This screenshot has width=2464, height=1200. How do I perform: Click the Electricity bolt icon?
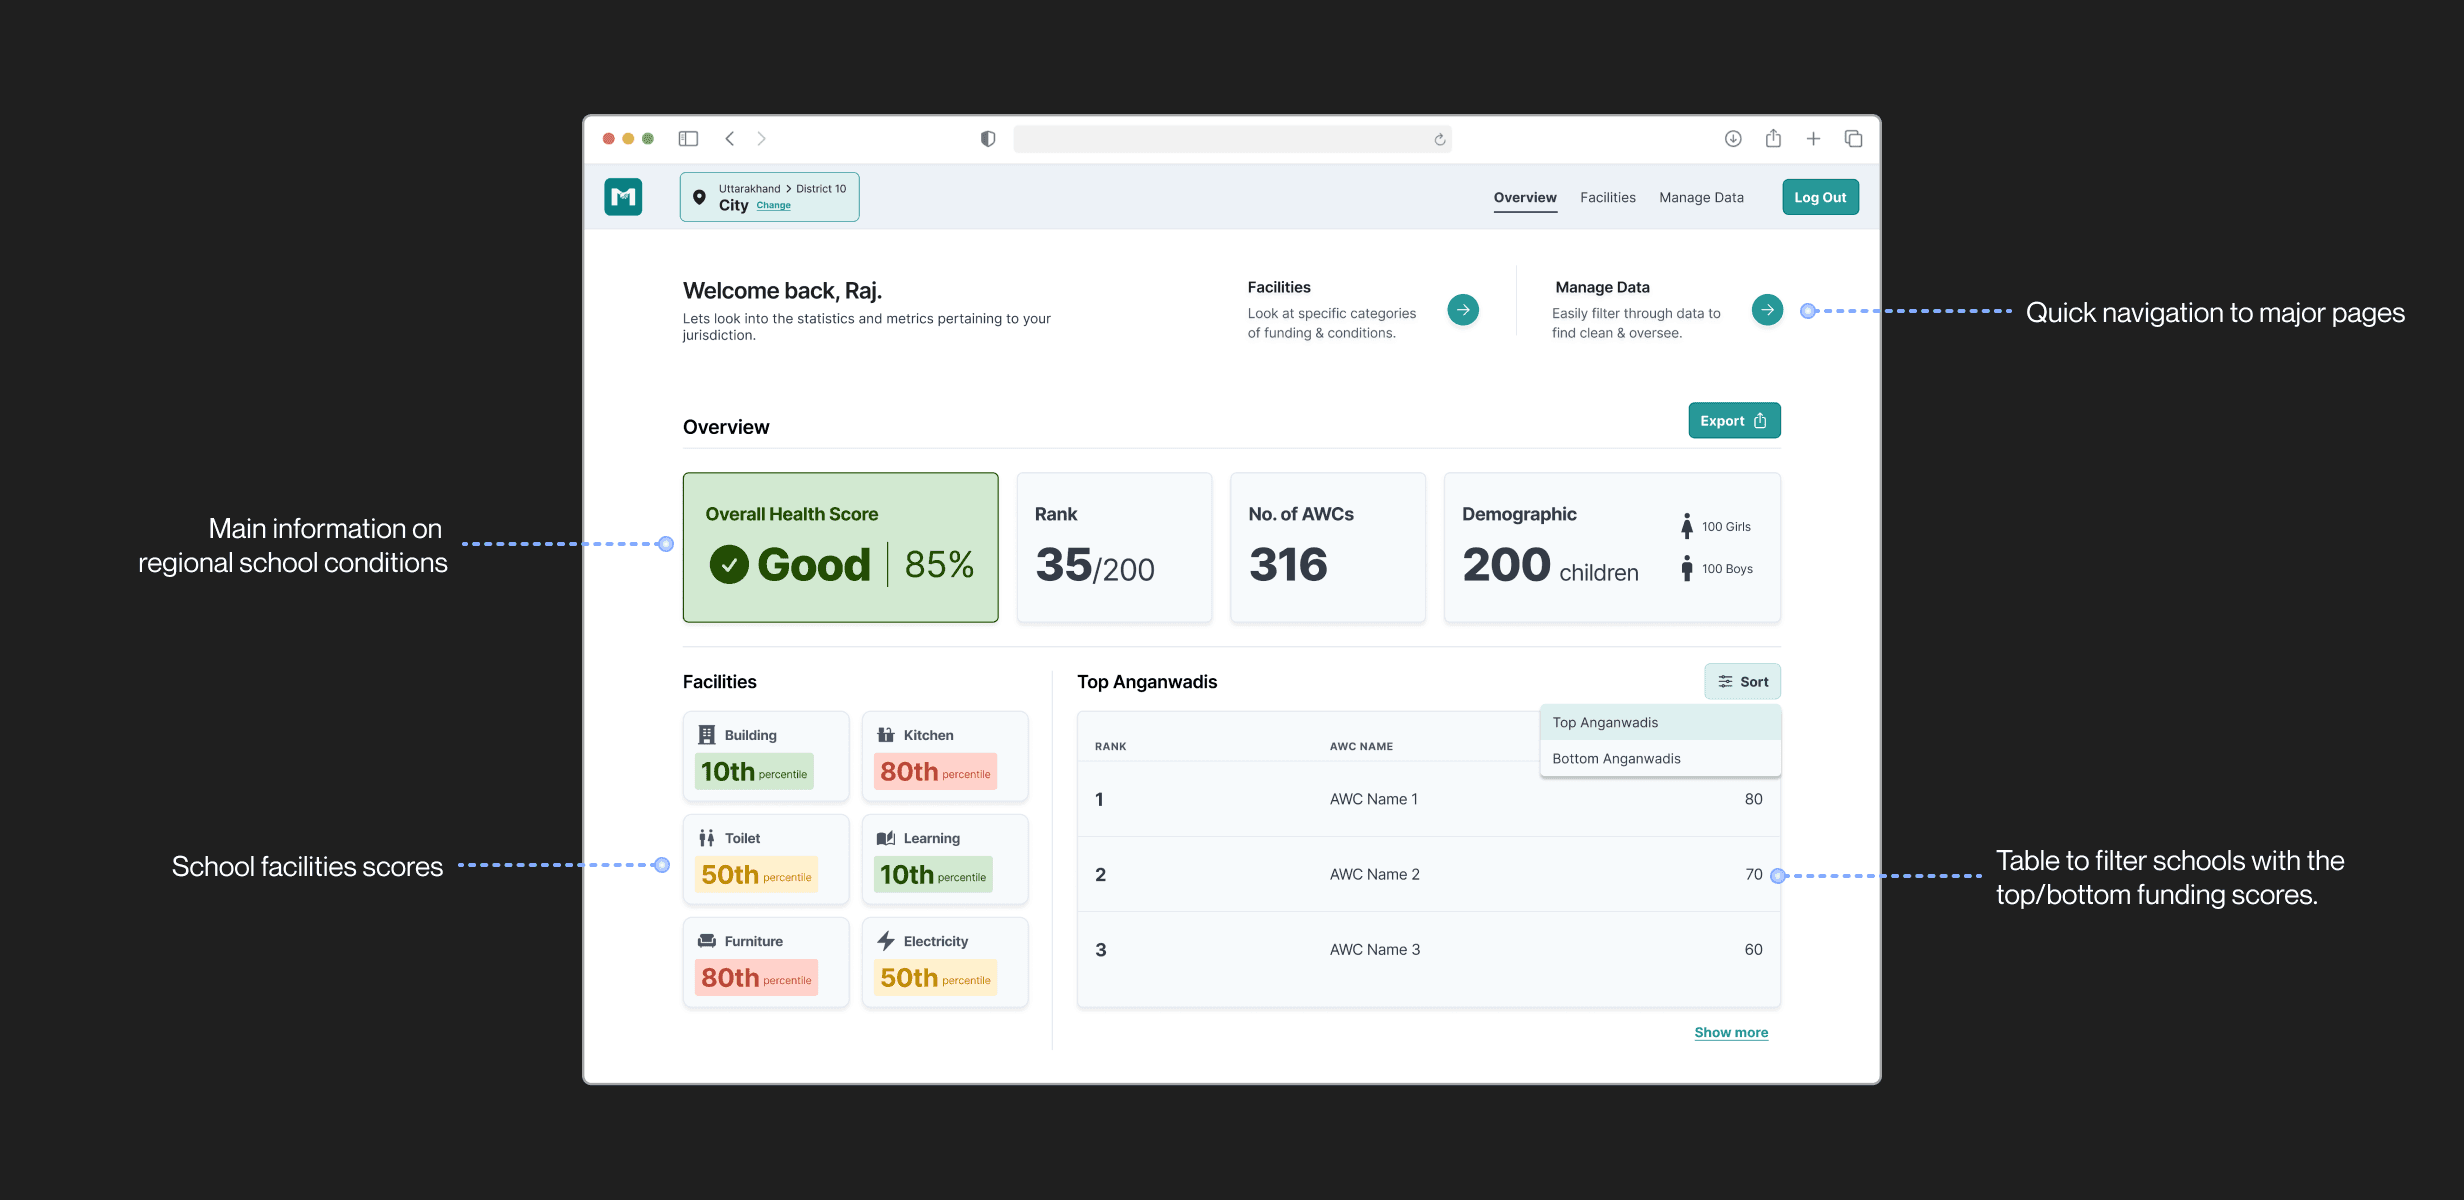[x=886, y=941]
